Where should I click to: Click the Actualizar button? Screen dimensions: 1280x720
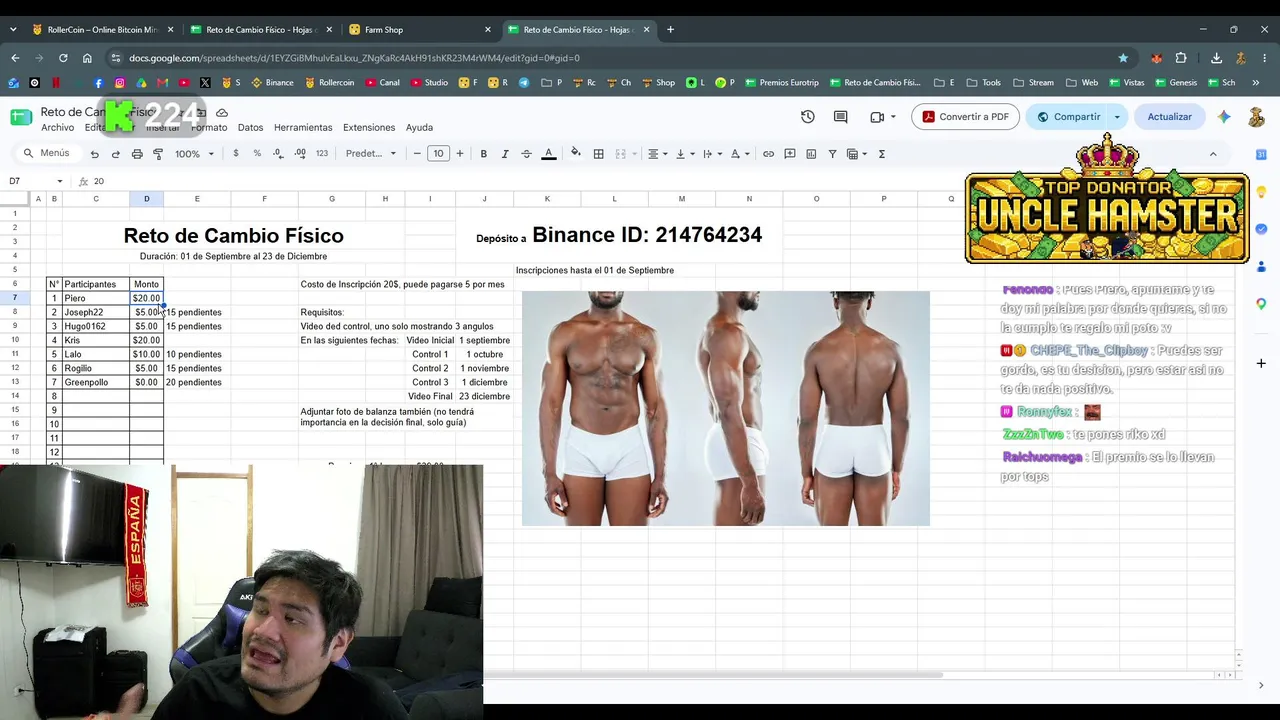click(x=1169, y=117)
